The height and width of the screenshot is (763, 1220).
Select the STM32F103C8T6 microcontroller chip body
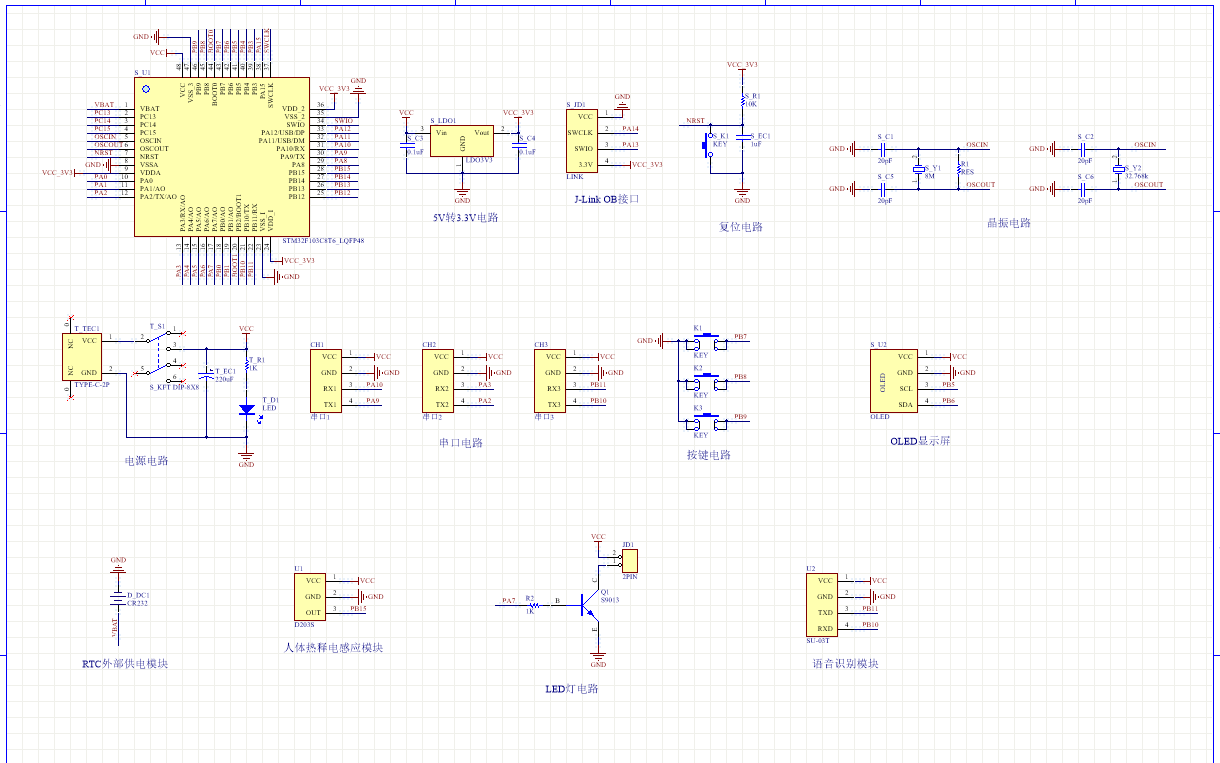[x=222, y=157]
